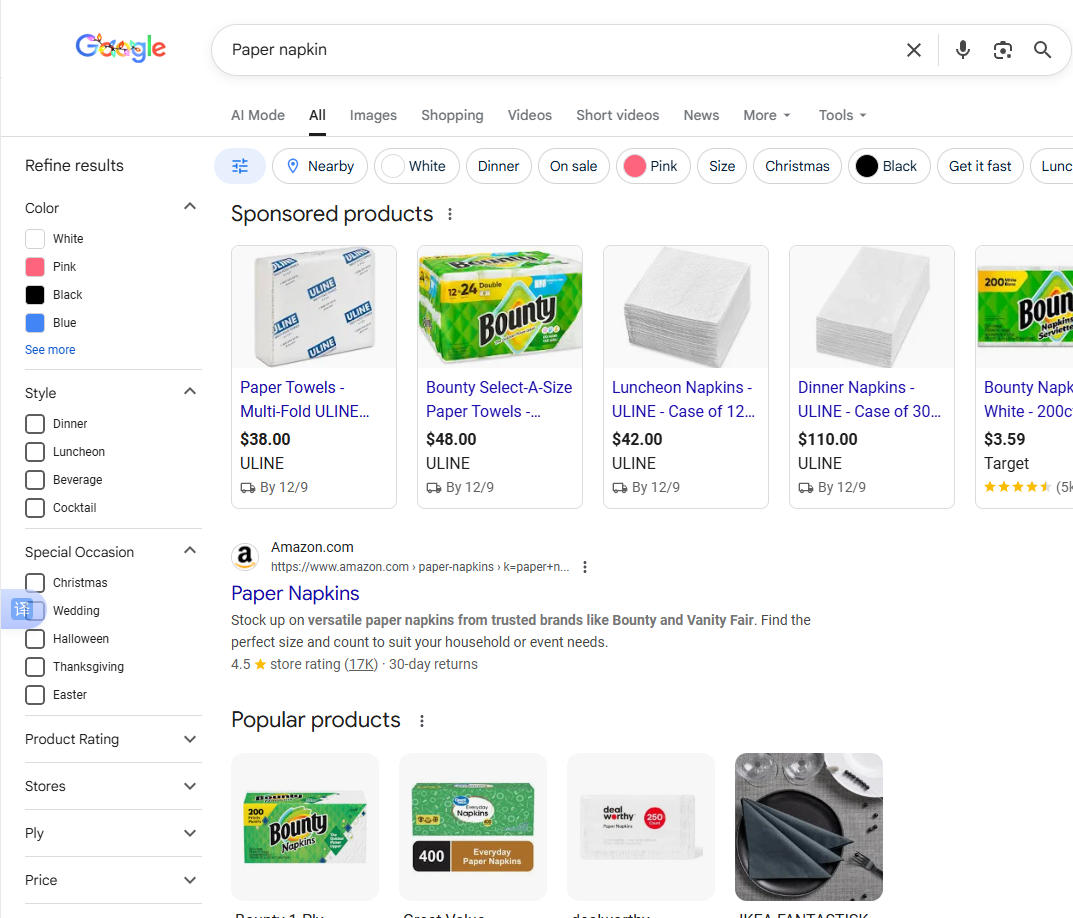Clear the search box with X icon
Viewport: 1073px width, 918px height.
(x=914, y=50)
